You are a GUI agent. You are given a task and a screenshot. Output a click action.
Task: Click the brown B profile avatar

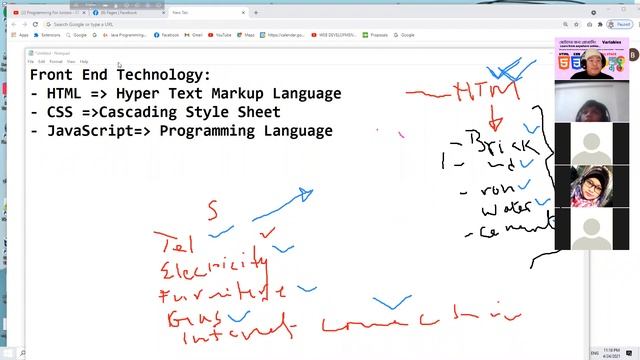(x=633, y=55)
